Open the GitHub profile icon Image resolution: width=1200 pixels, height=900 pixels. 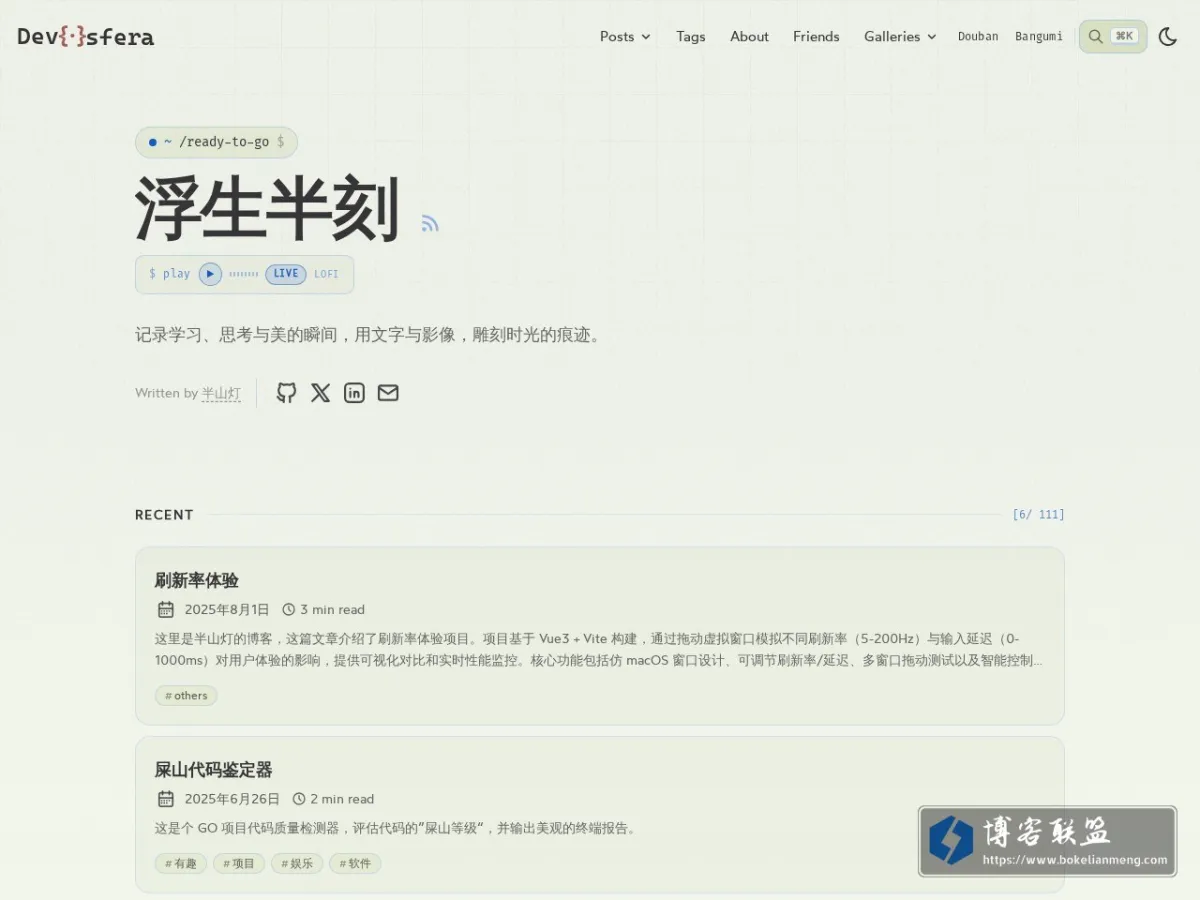(x=287, y=393)
